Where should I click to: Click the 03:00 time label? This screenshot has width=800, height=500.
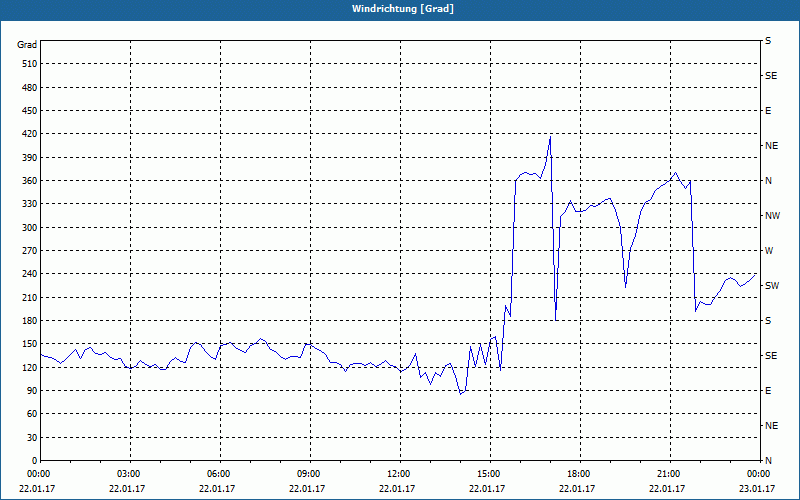click(x=128, y=474)
